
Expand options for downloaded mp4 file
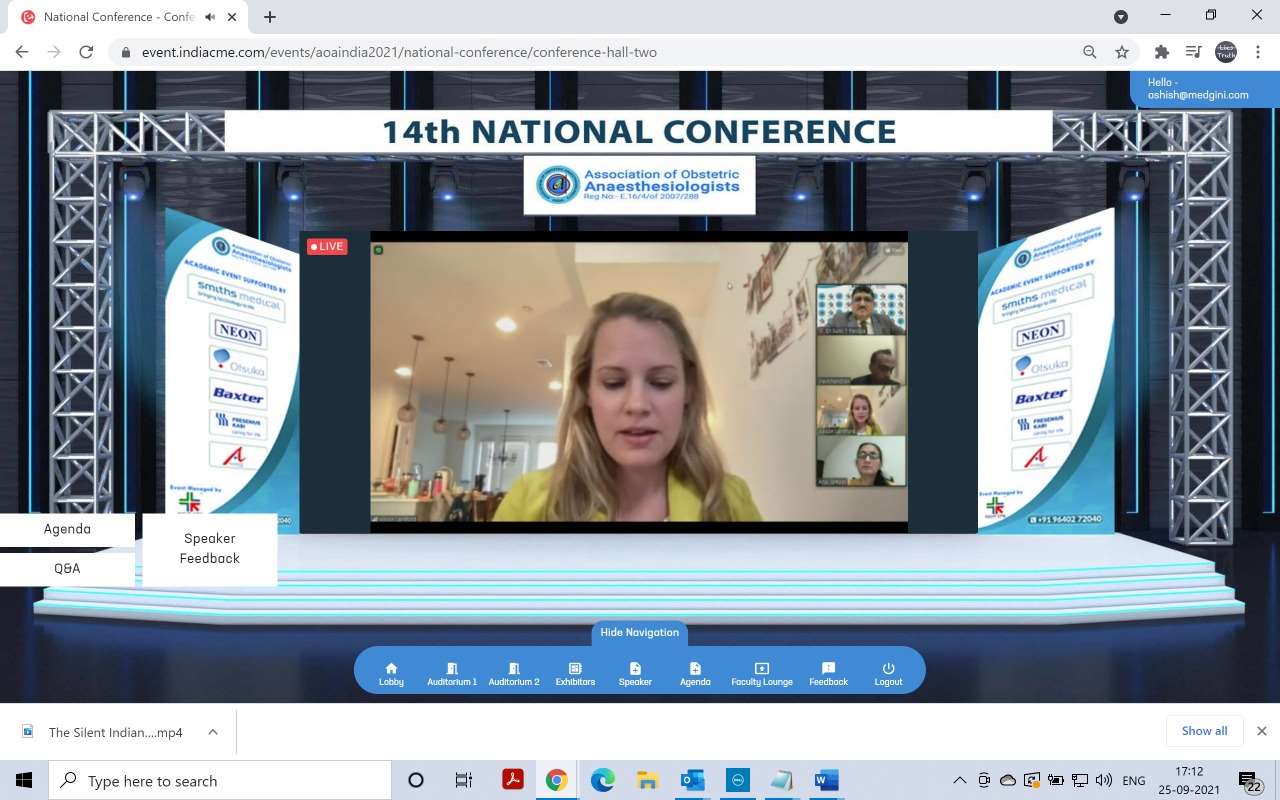click(213, 732)
